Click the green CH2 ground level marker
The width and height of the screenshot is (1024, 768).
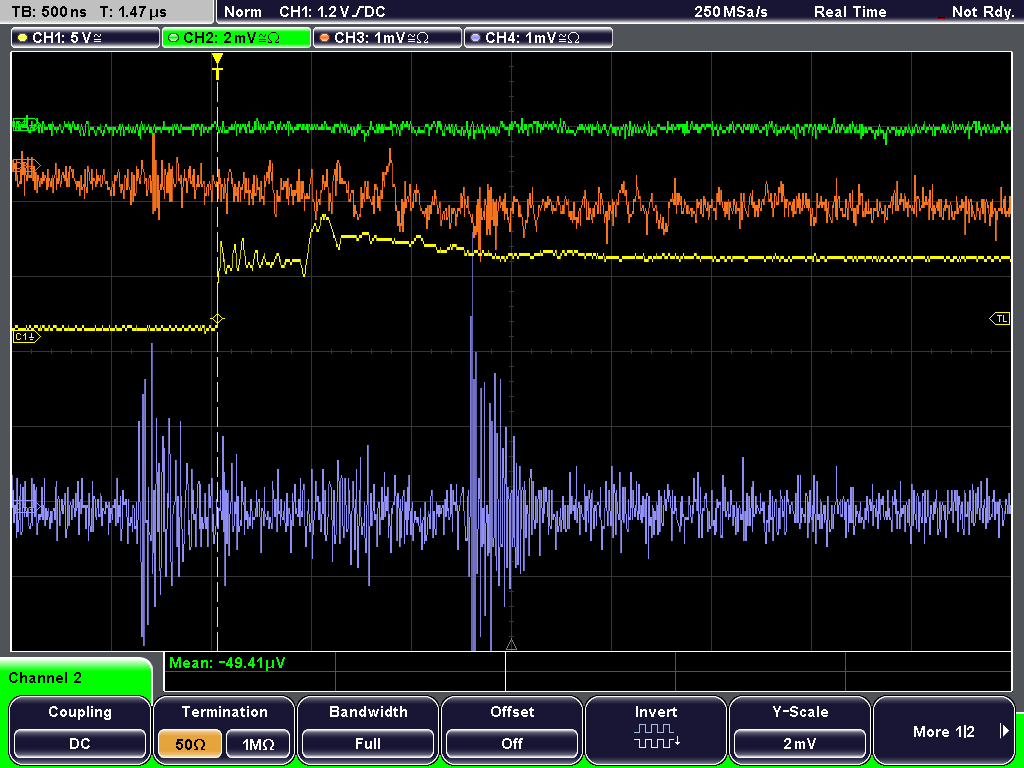[x=26, y=124]
